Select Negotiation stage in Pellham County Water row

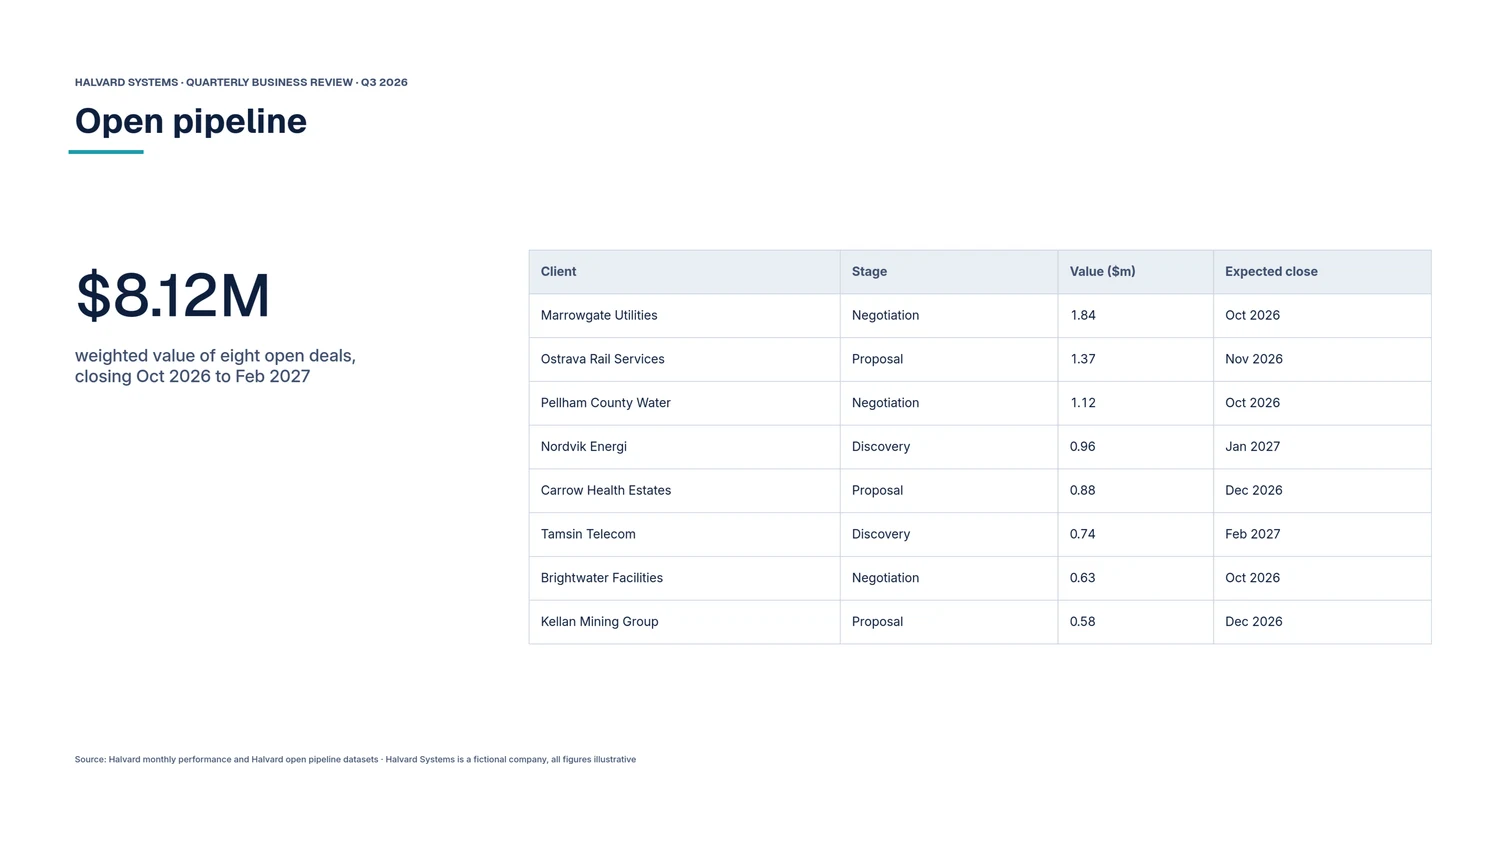point(949,403)
